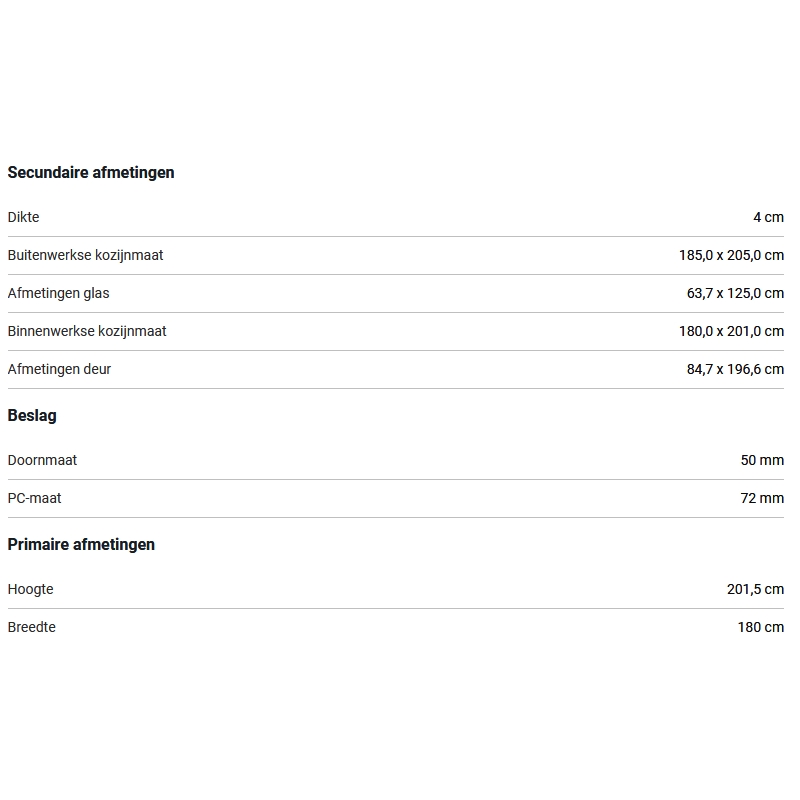
Task: Click the PC-maat label
Action: click(x=34, y=498)
